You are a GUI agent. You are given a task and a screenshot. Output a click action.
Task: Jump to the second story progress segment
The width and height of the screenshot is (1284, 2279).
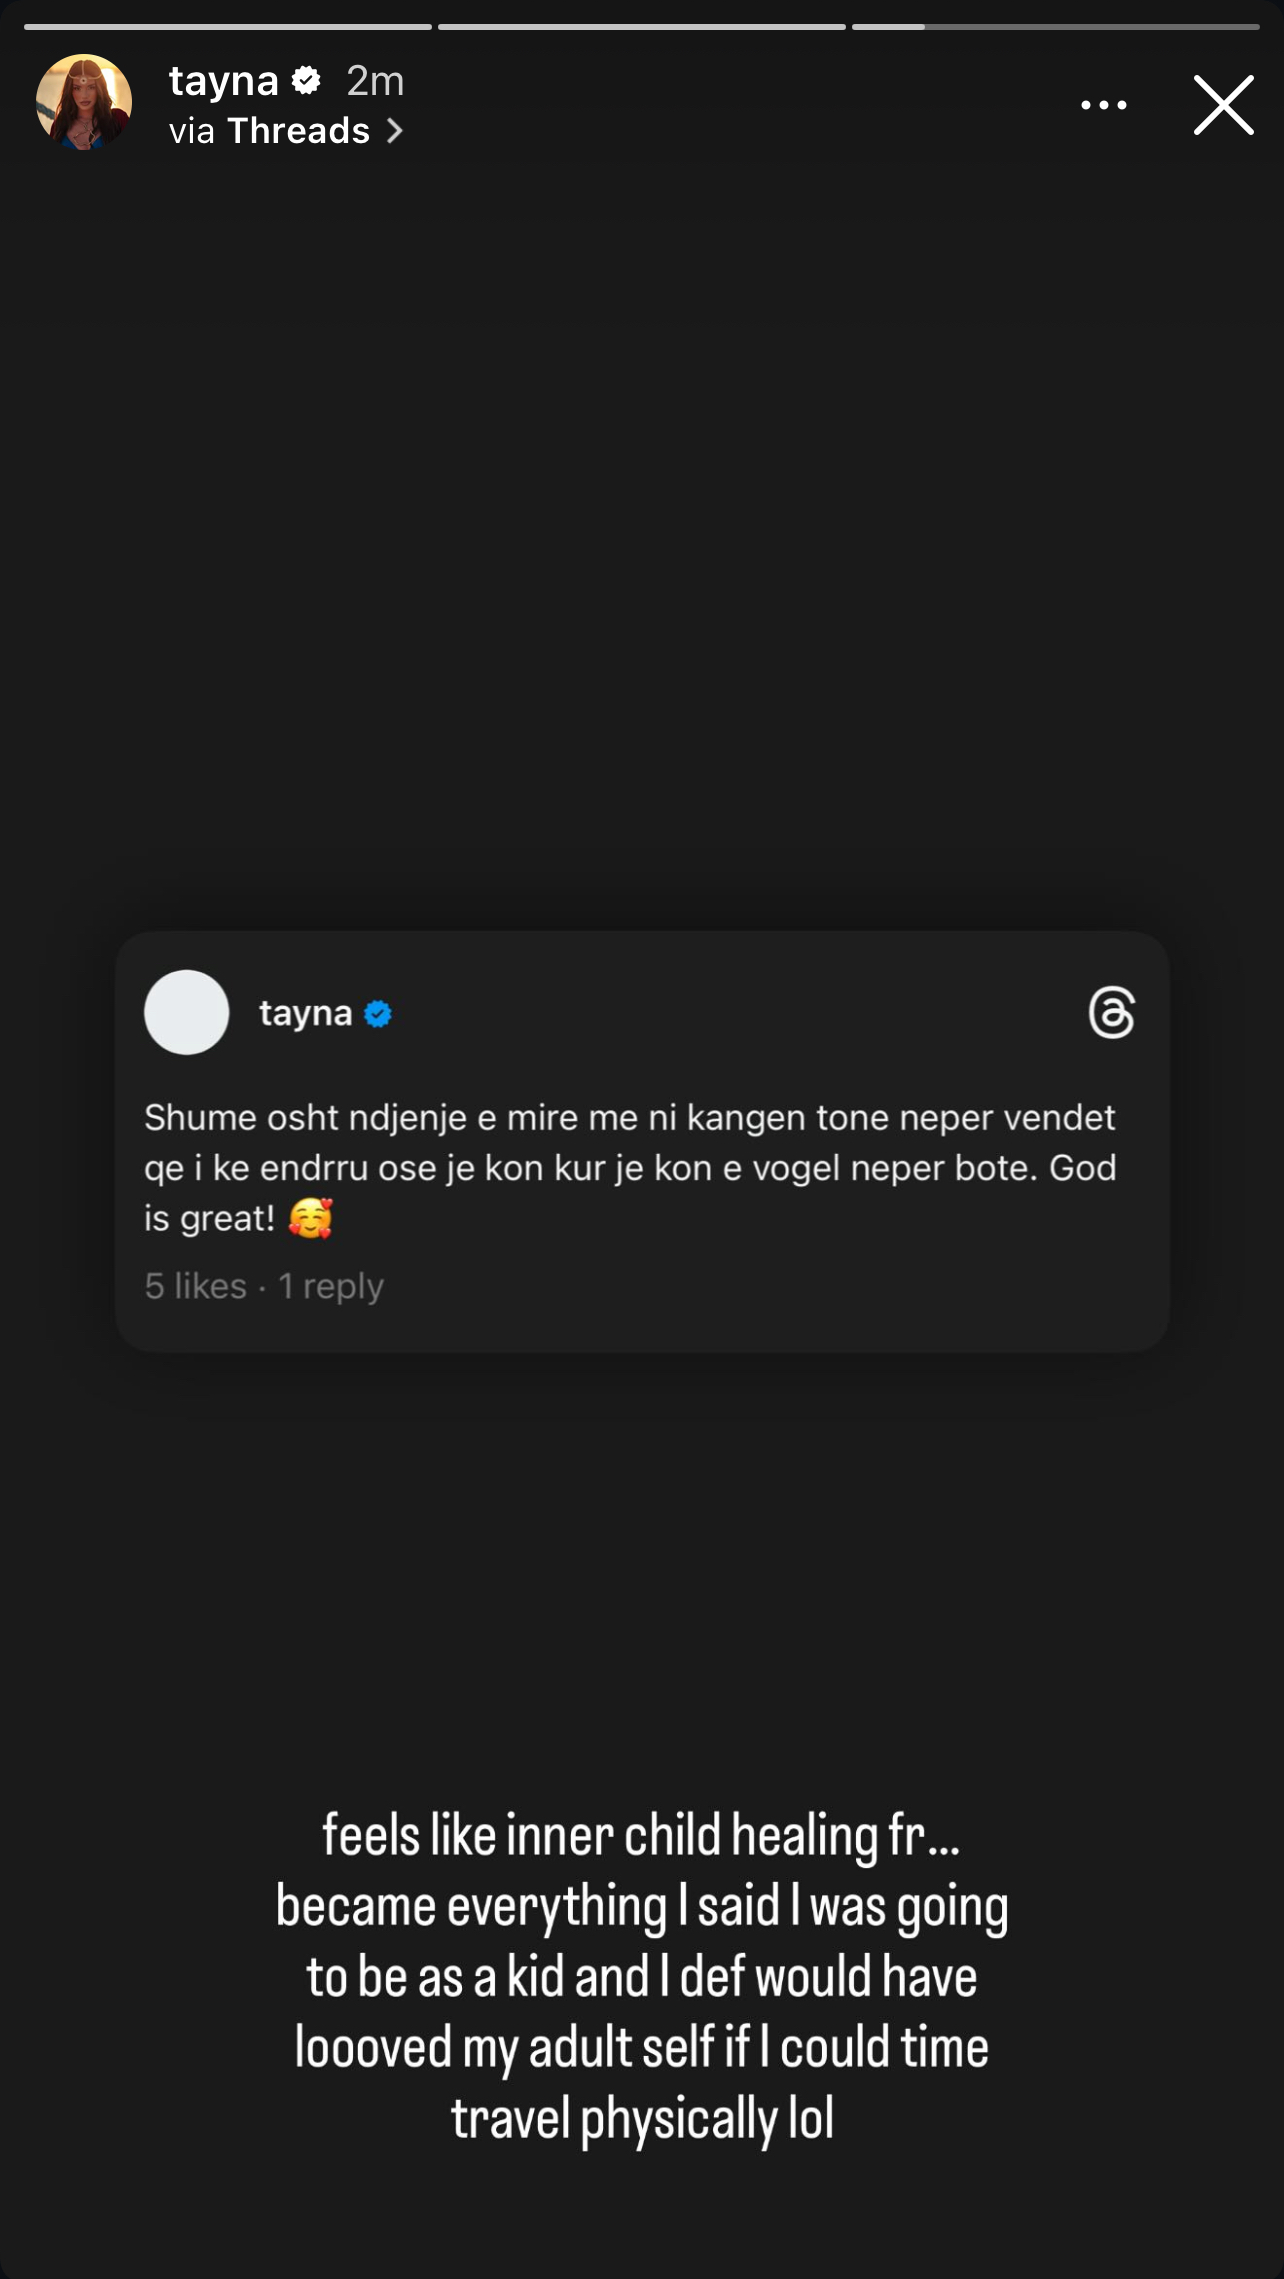coord(642,27)
